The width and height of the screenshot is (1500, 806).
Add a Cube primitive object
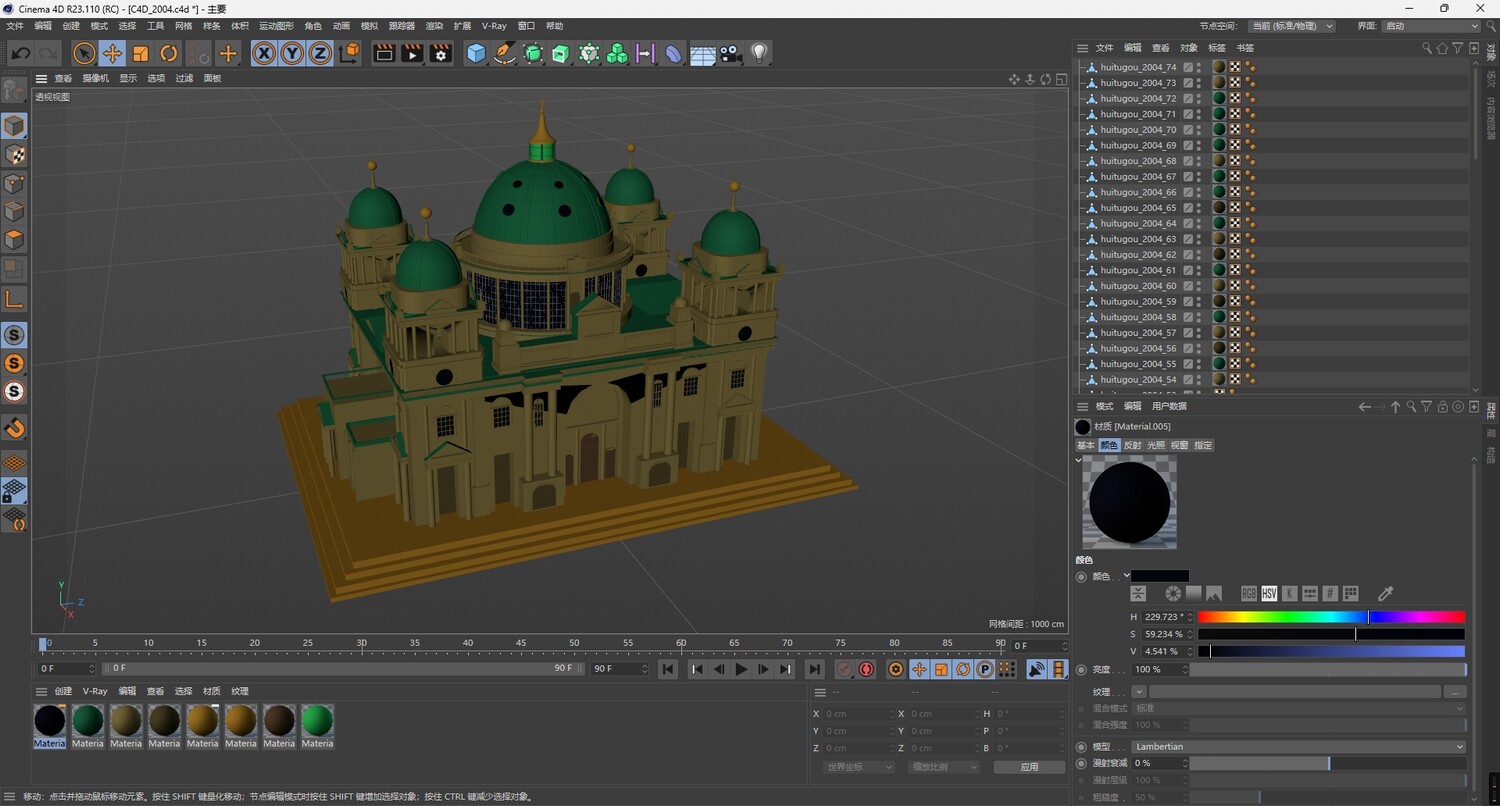[477, 54]
